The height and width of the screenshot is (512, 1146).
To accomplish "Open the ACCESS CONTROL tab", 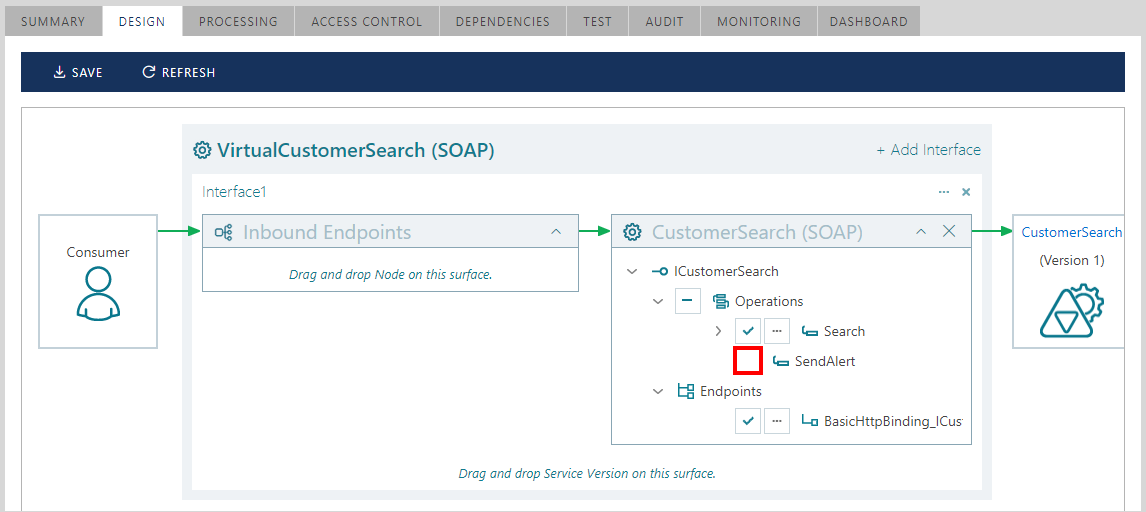I will point(367,21).
